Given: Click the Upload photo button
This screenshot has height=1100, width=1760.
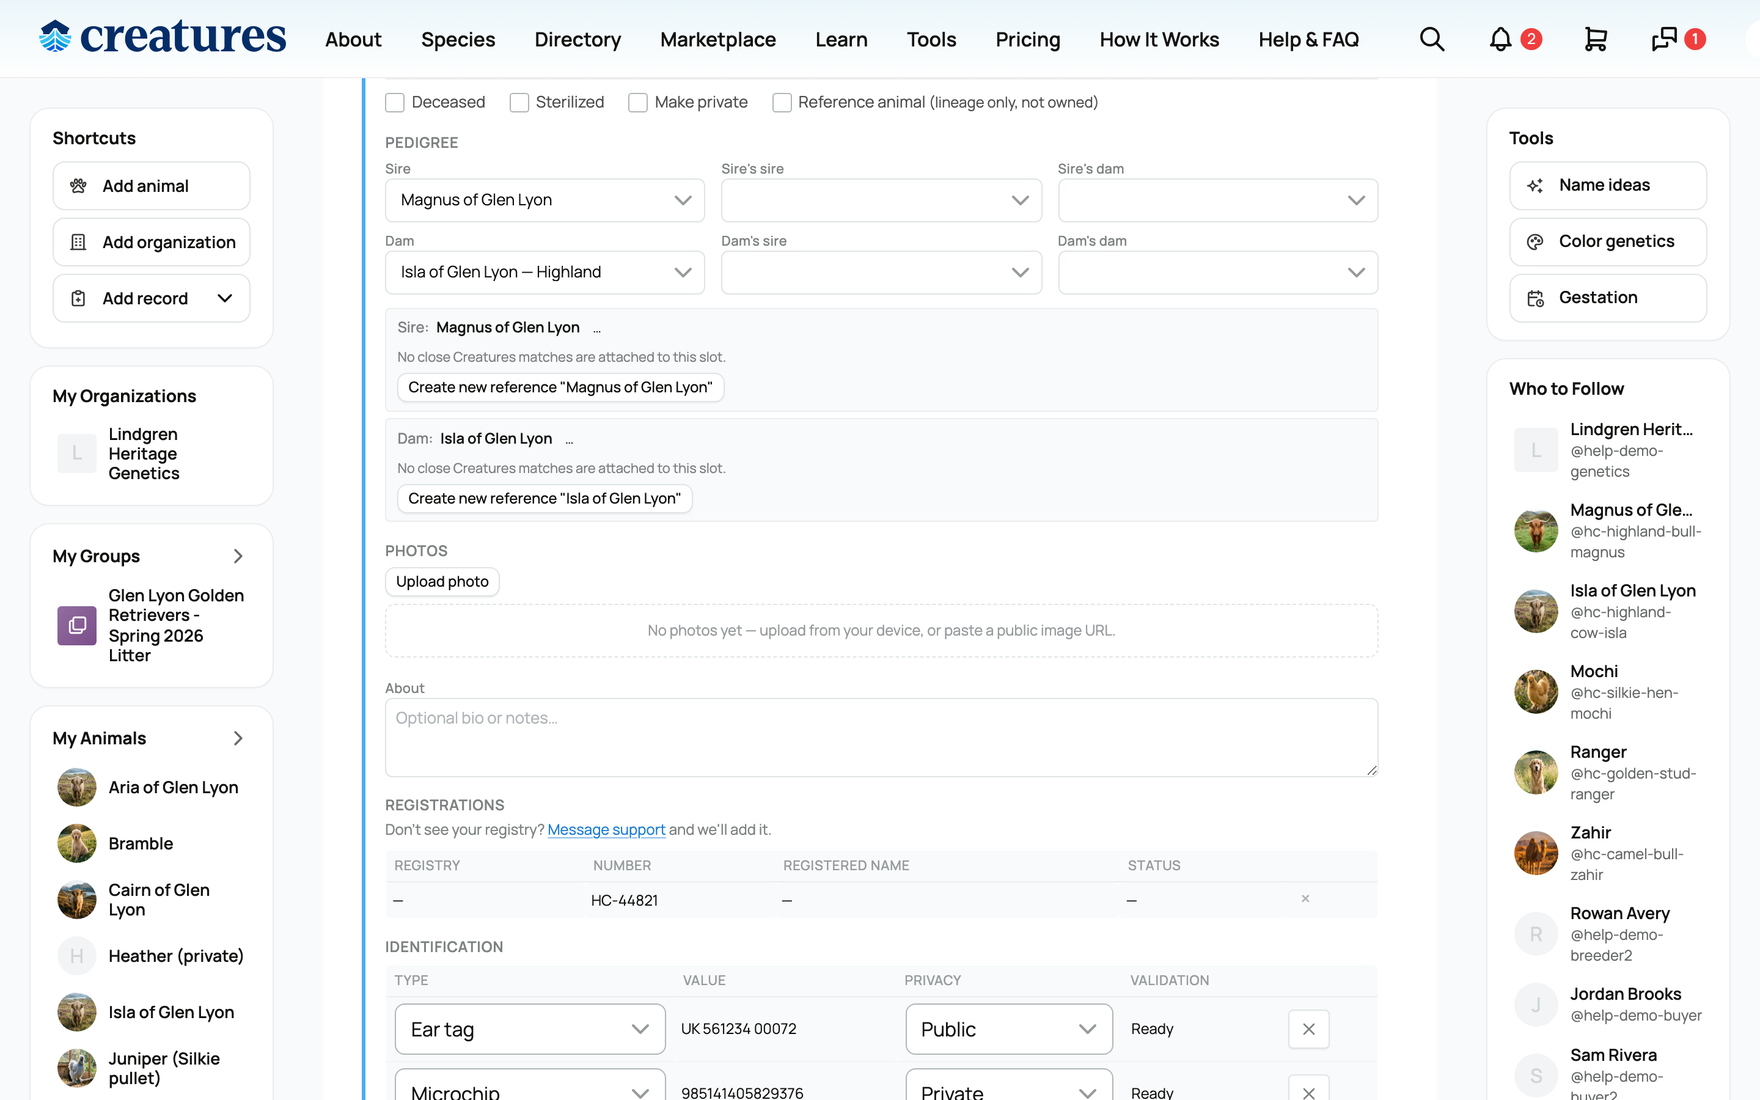Looking at the screenshot, I should point(442,581).
